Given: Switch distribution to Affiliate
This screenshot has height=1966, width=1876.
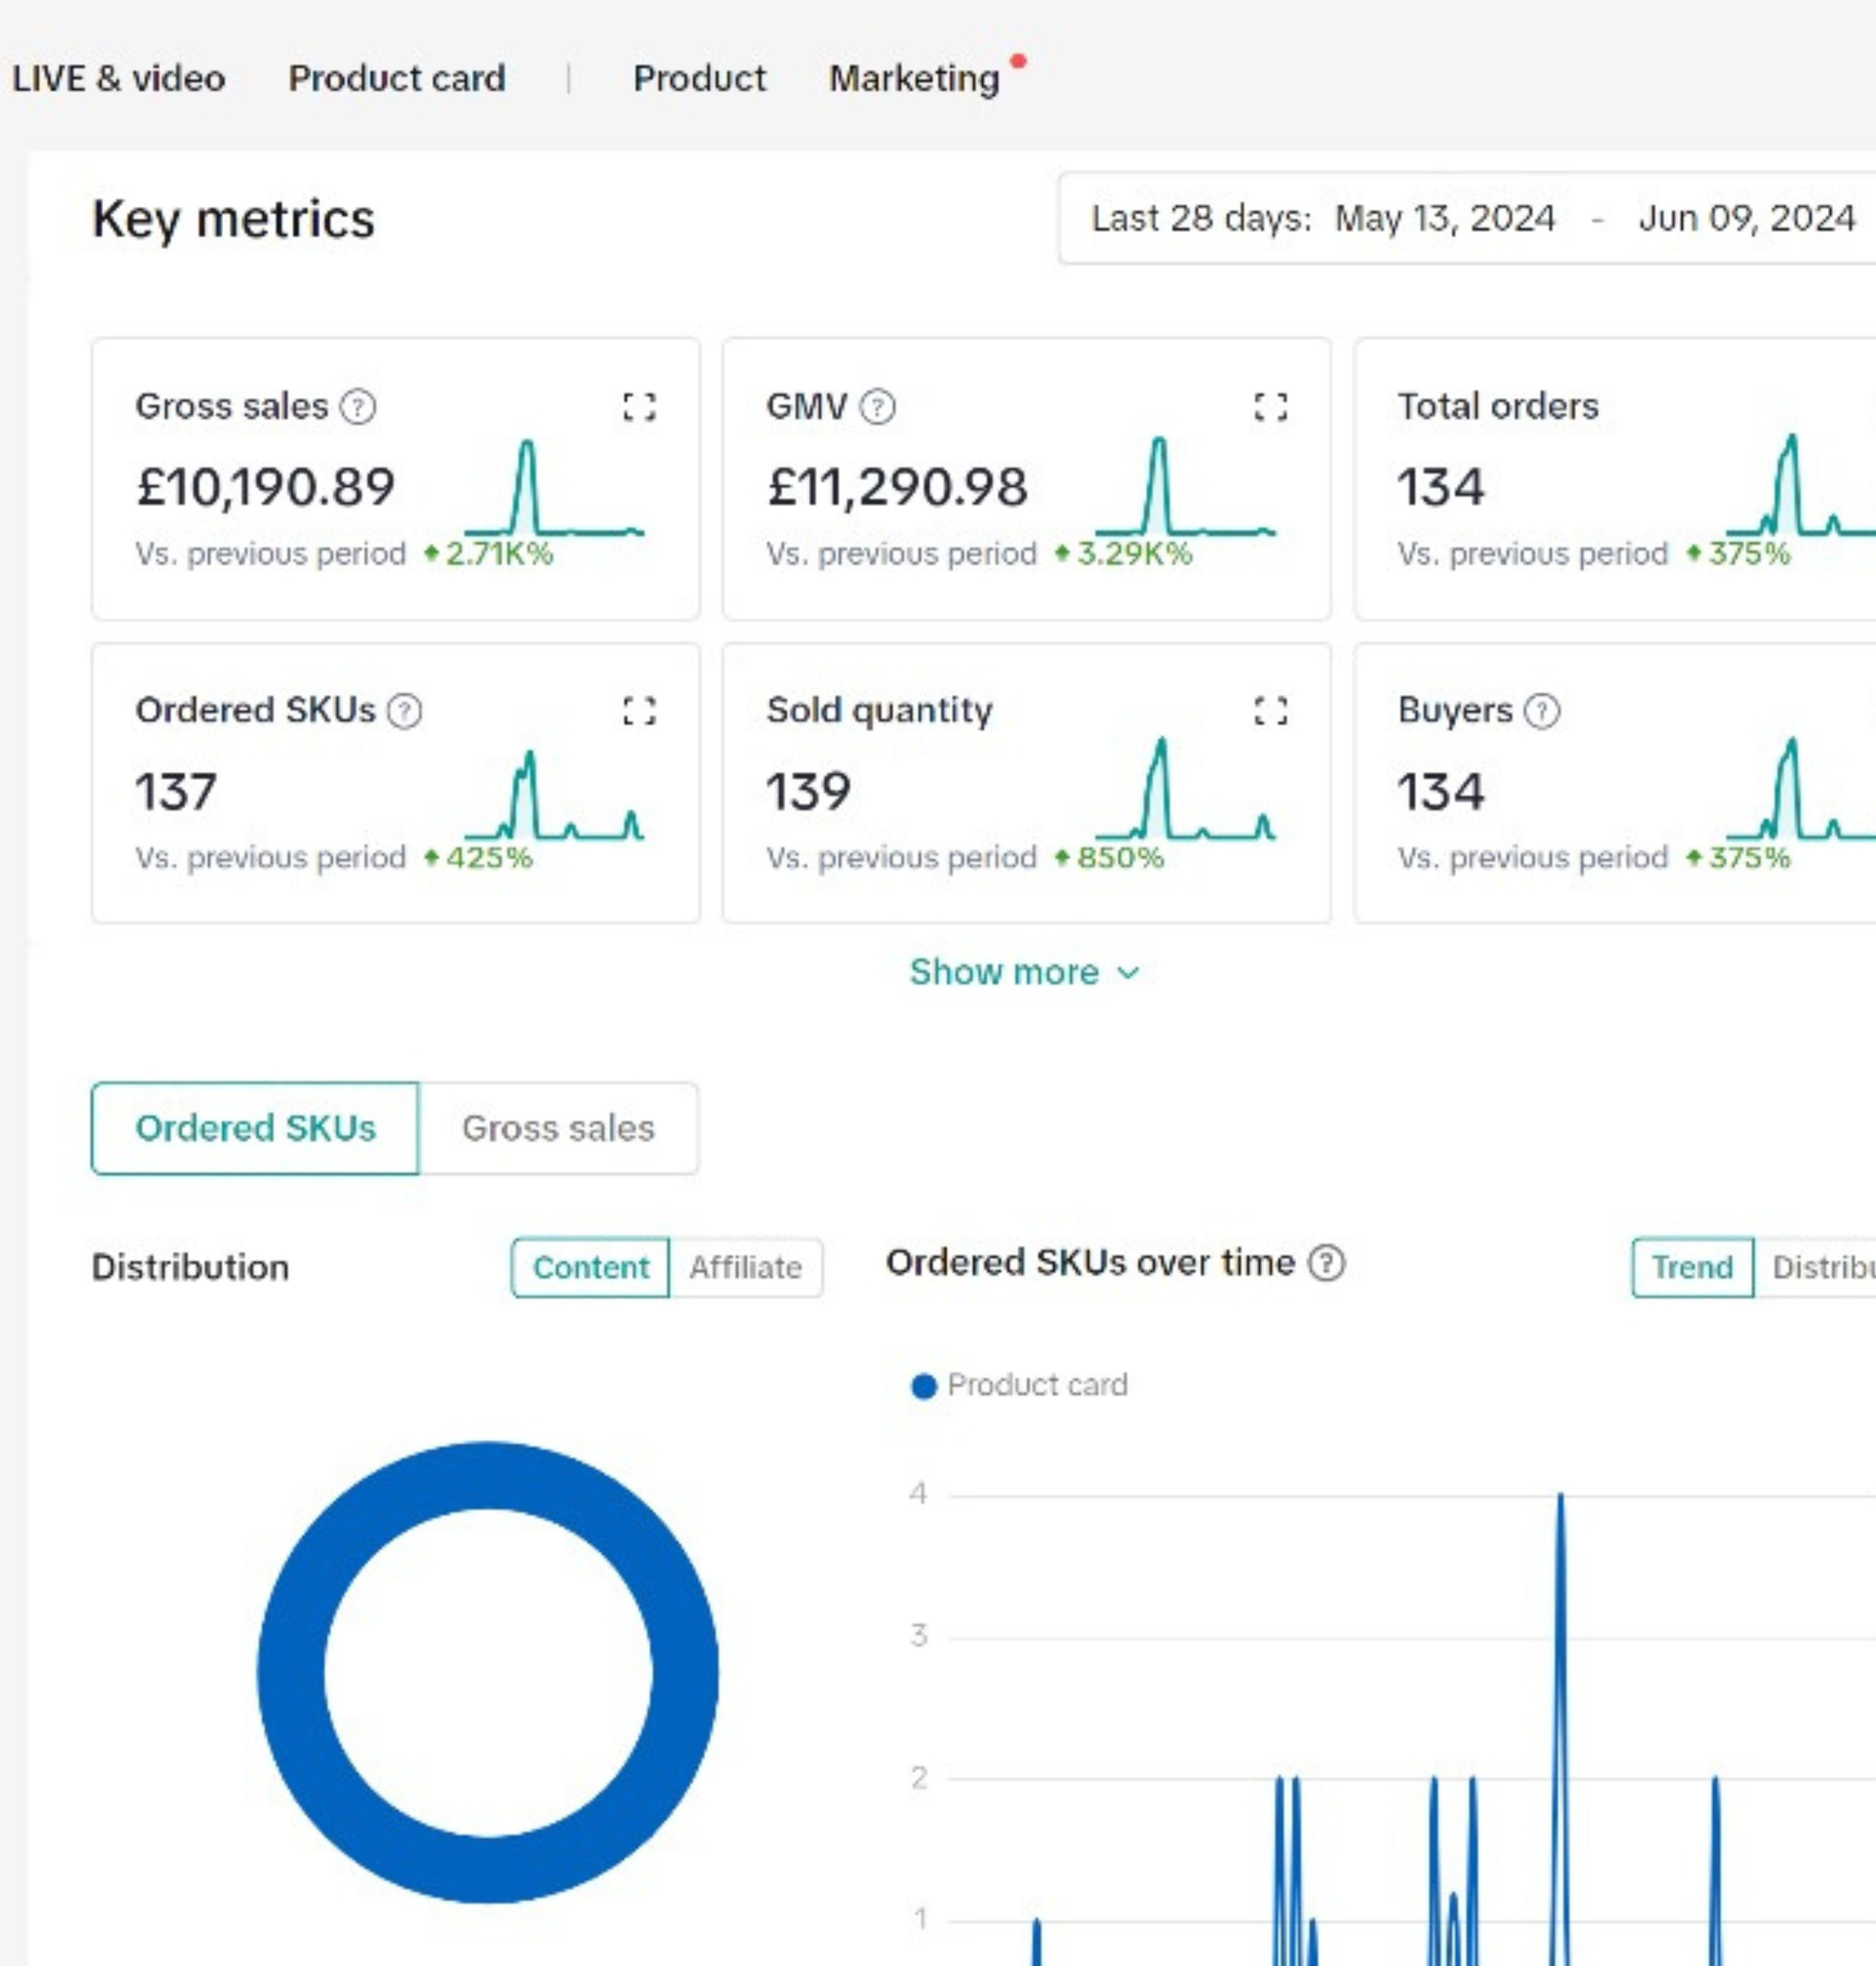Looking at the screenshot, I should tap(746, 1267).
